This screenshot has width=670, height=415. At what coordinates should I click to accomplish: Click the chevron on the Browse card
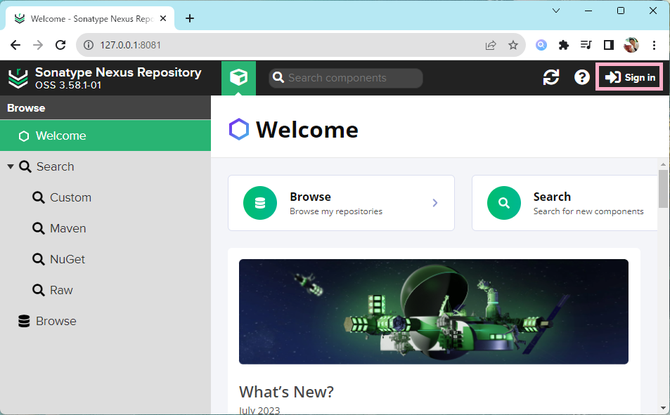click(x=435, y=203)
